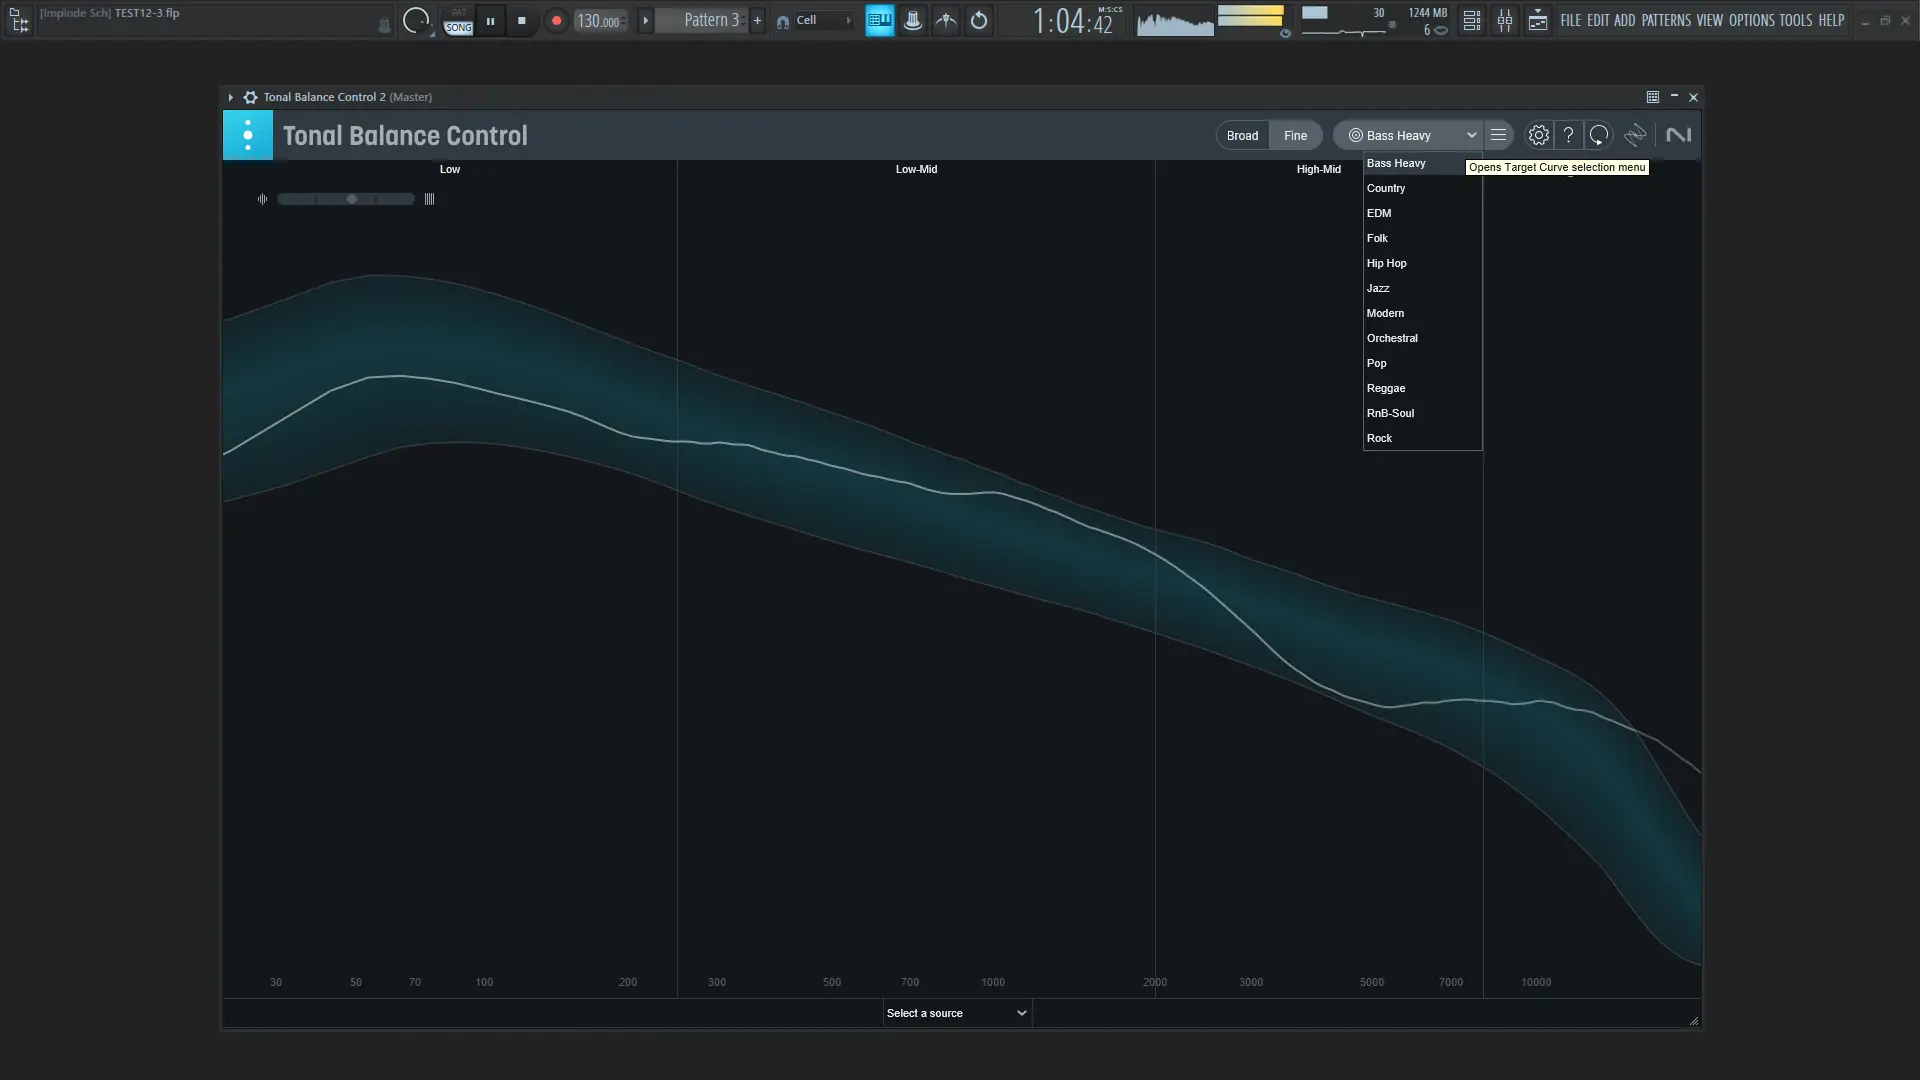
Task: Open the plugin options gear icon
Action: [x=251, y=97]
